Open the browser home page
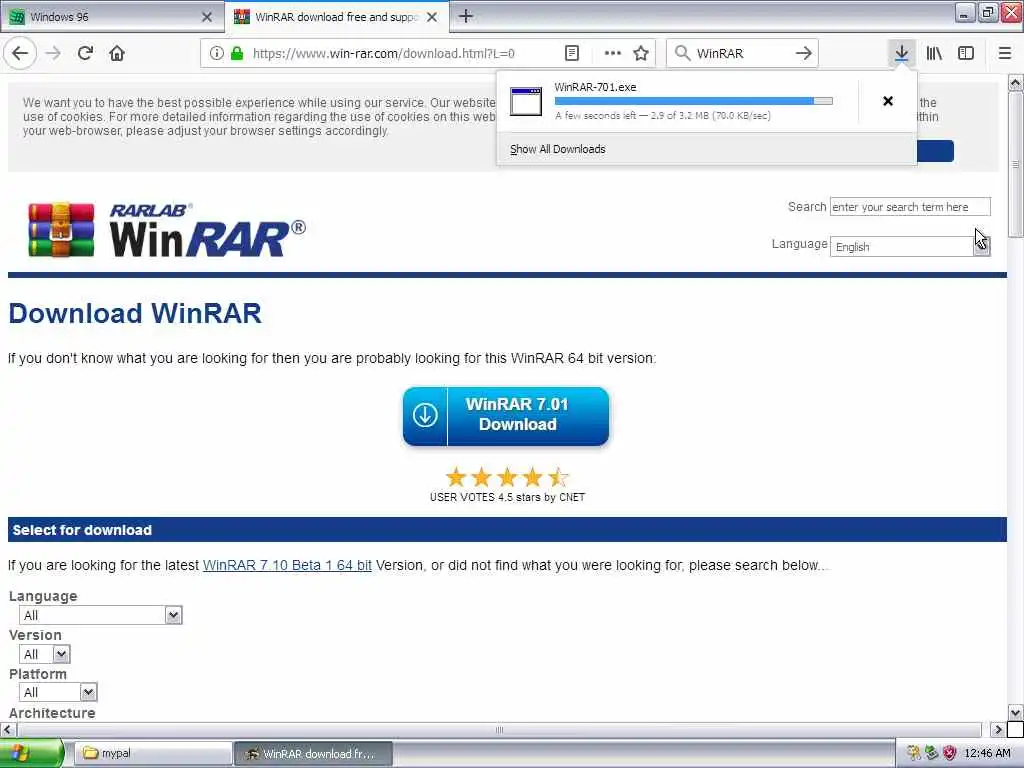The width and height of the screenshot is (1024, 768). [x=117, y=53]
